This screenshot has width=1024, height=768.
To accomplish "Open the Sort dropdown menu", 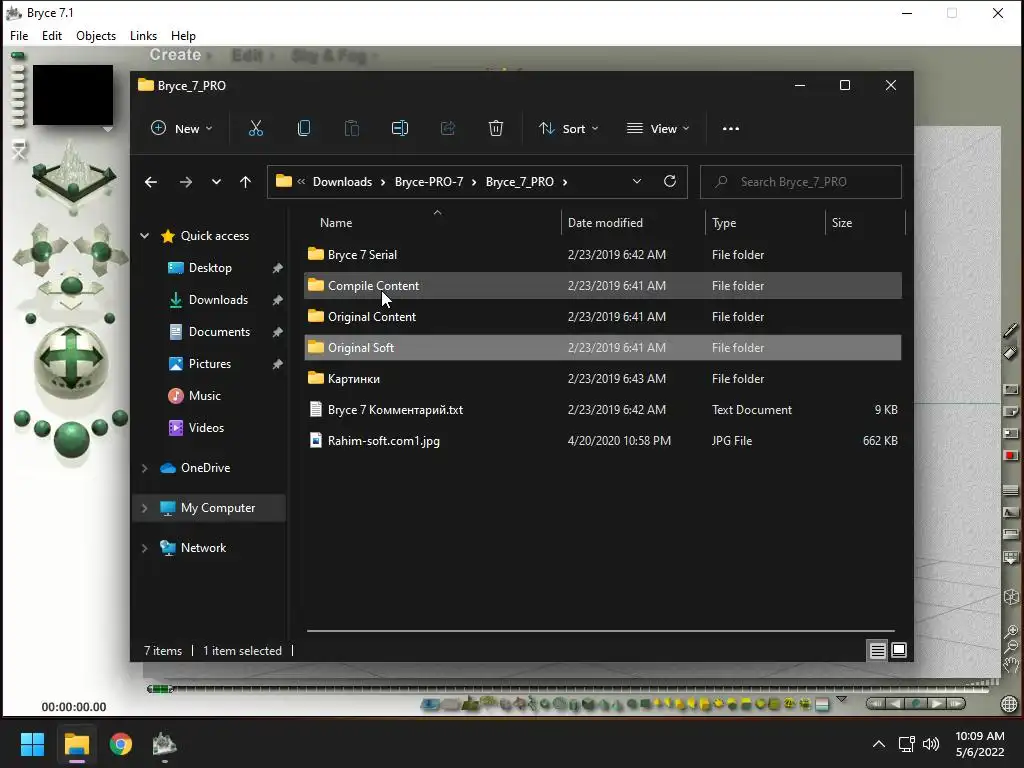I will 568,129.
